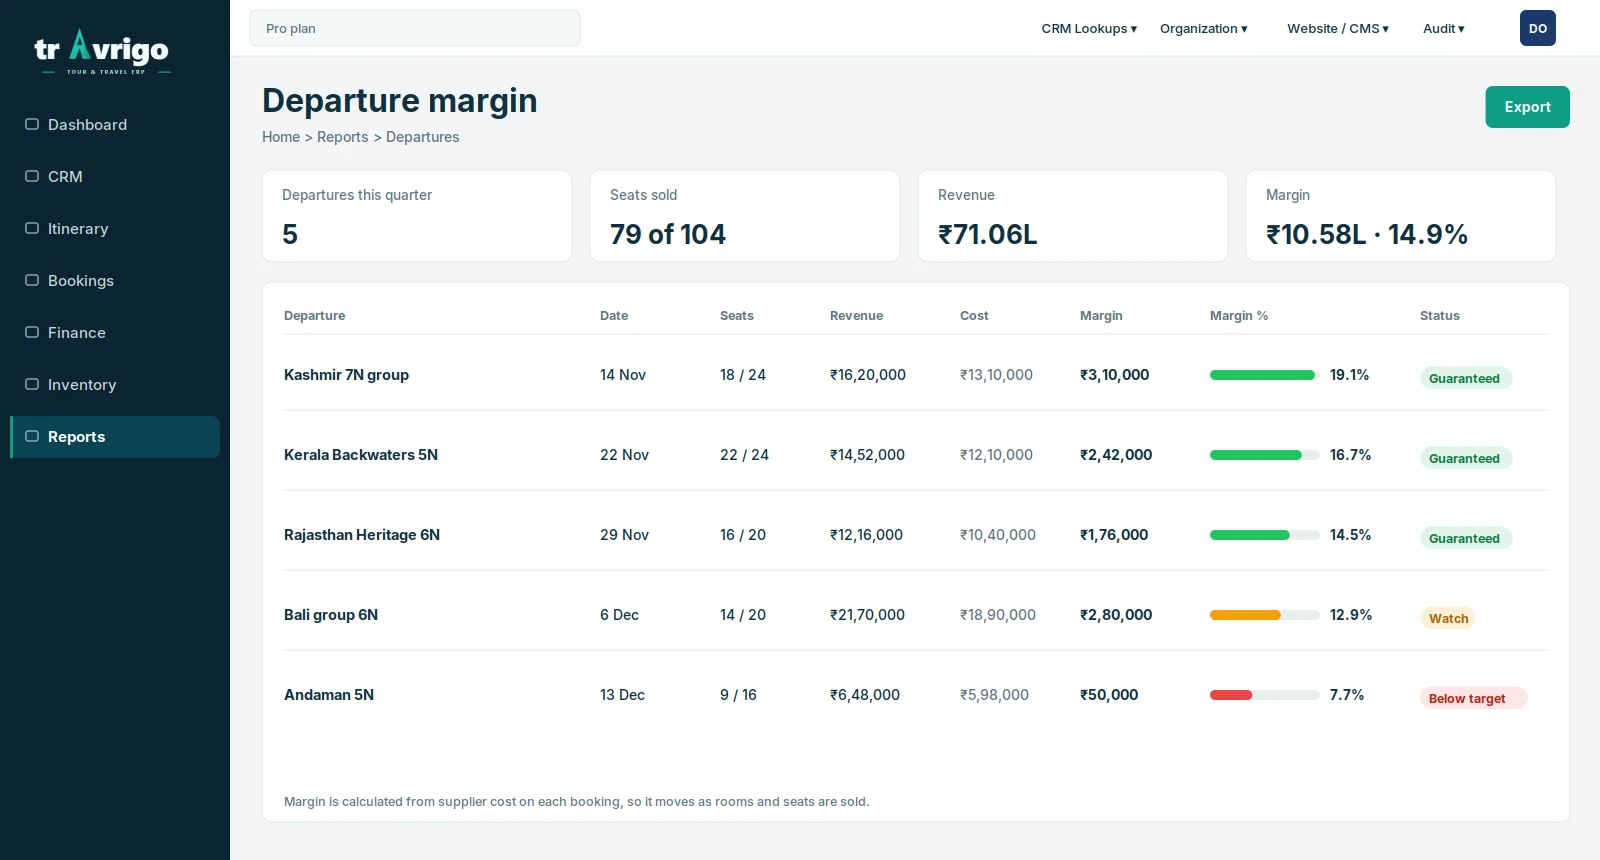This screenshot has height=860, width=1600.
Task: Expand the Website / CMS dropdown
Action: (x=1338, y=28)
